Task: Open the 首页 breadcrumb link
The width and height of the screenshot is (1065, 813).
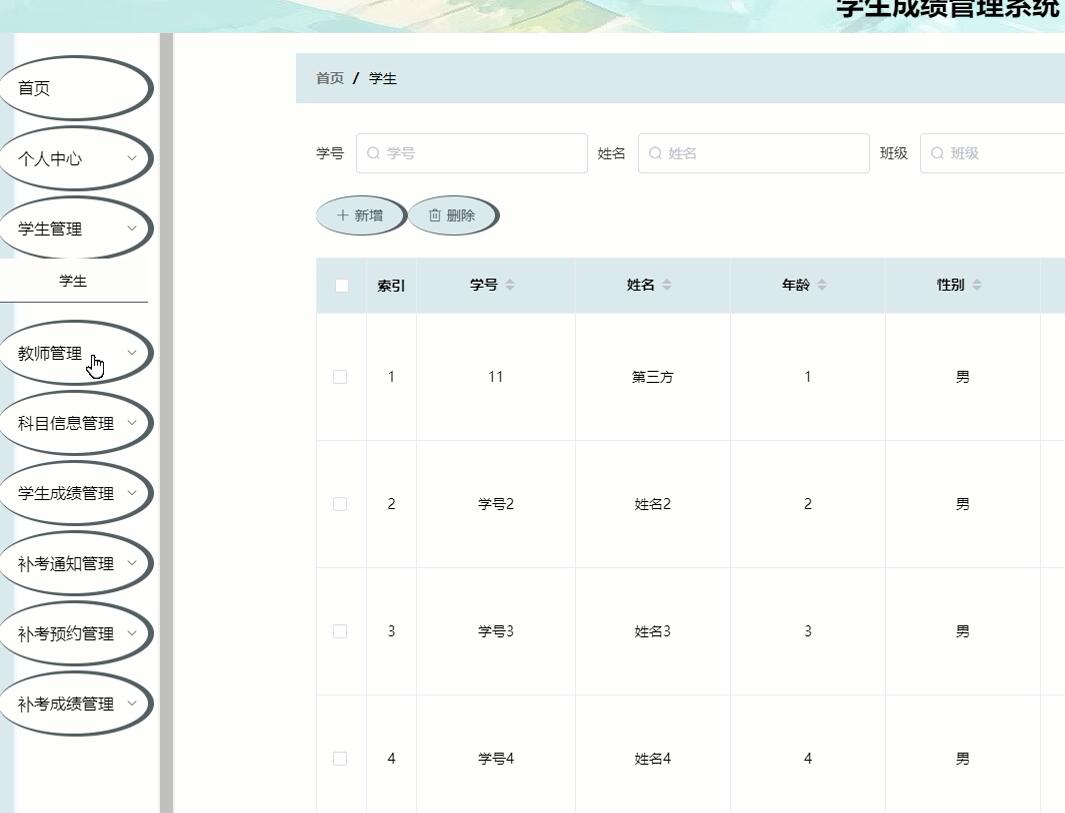Action: click(x=331, y=77)
